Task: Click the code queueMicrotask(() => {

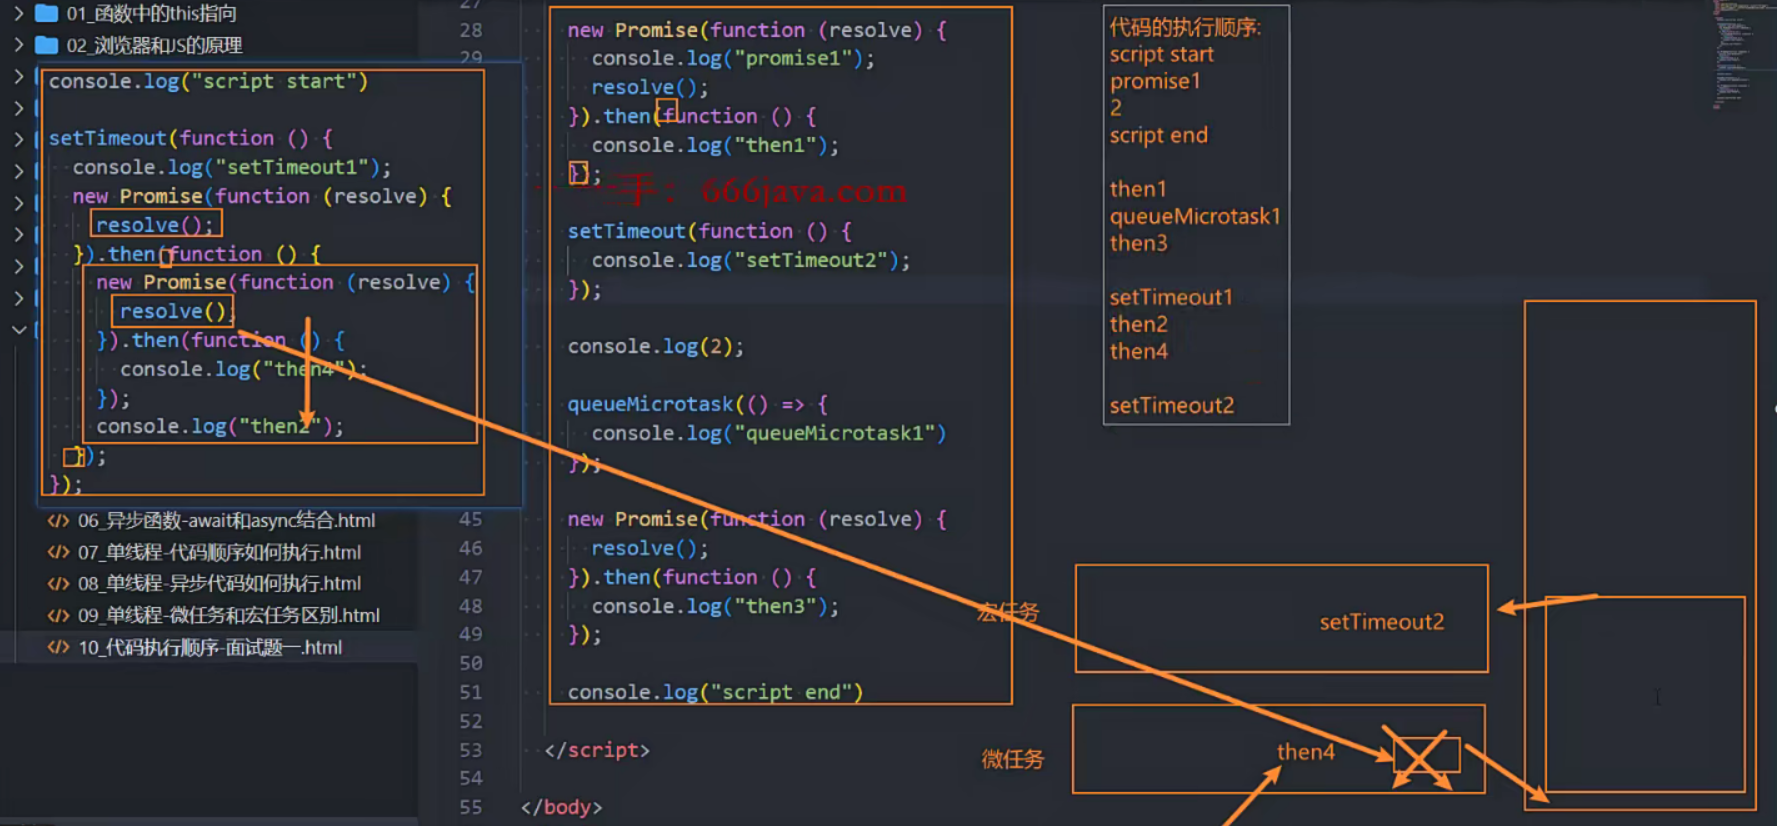Action: (x=698, y=404)
